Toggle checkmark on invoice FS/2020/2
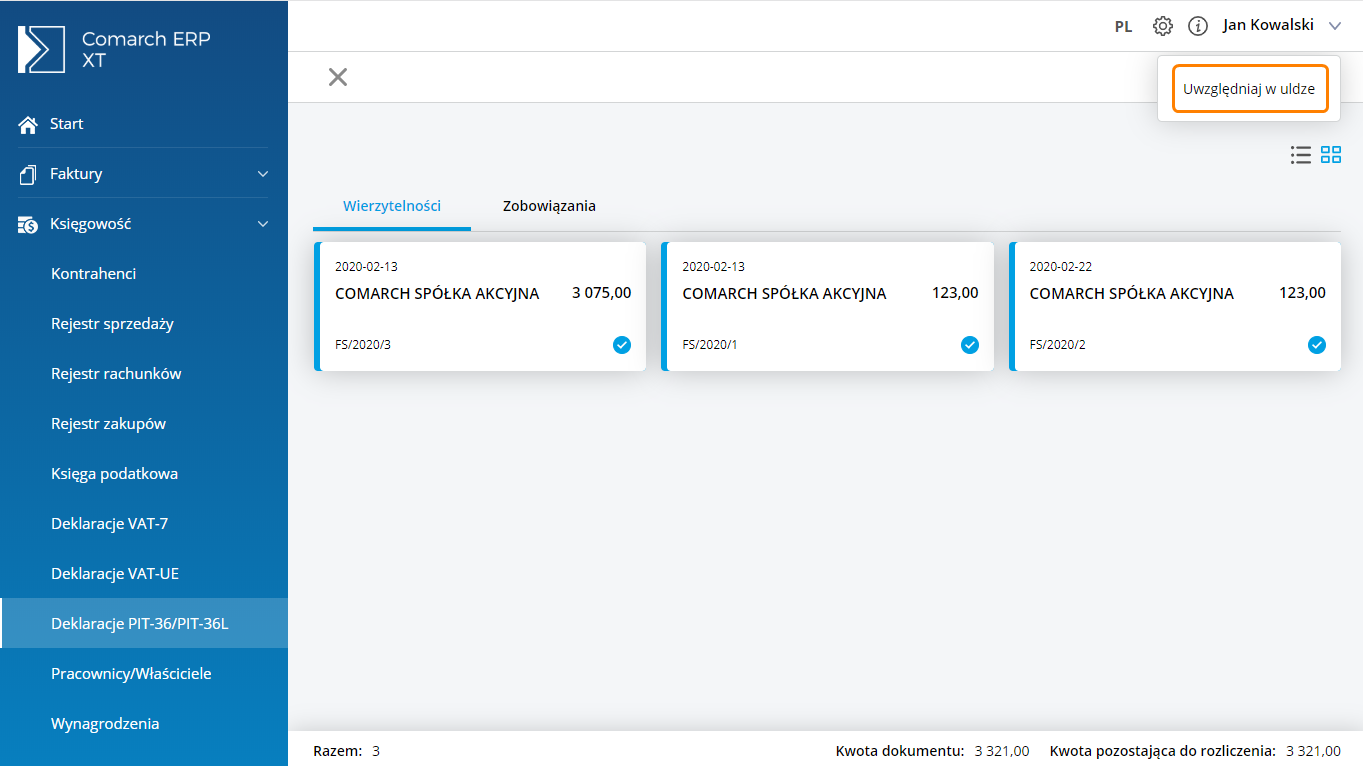 click(1316, 345)
